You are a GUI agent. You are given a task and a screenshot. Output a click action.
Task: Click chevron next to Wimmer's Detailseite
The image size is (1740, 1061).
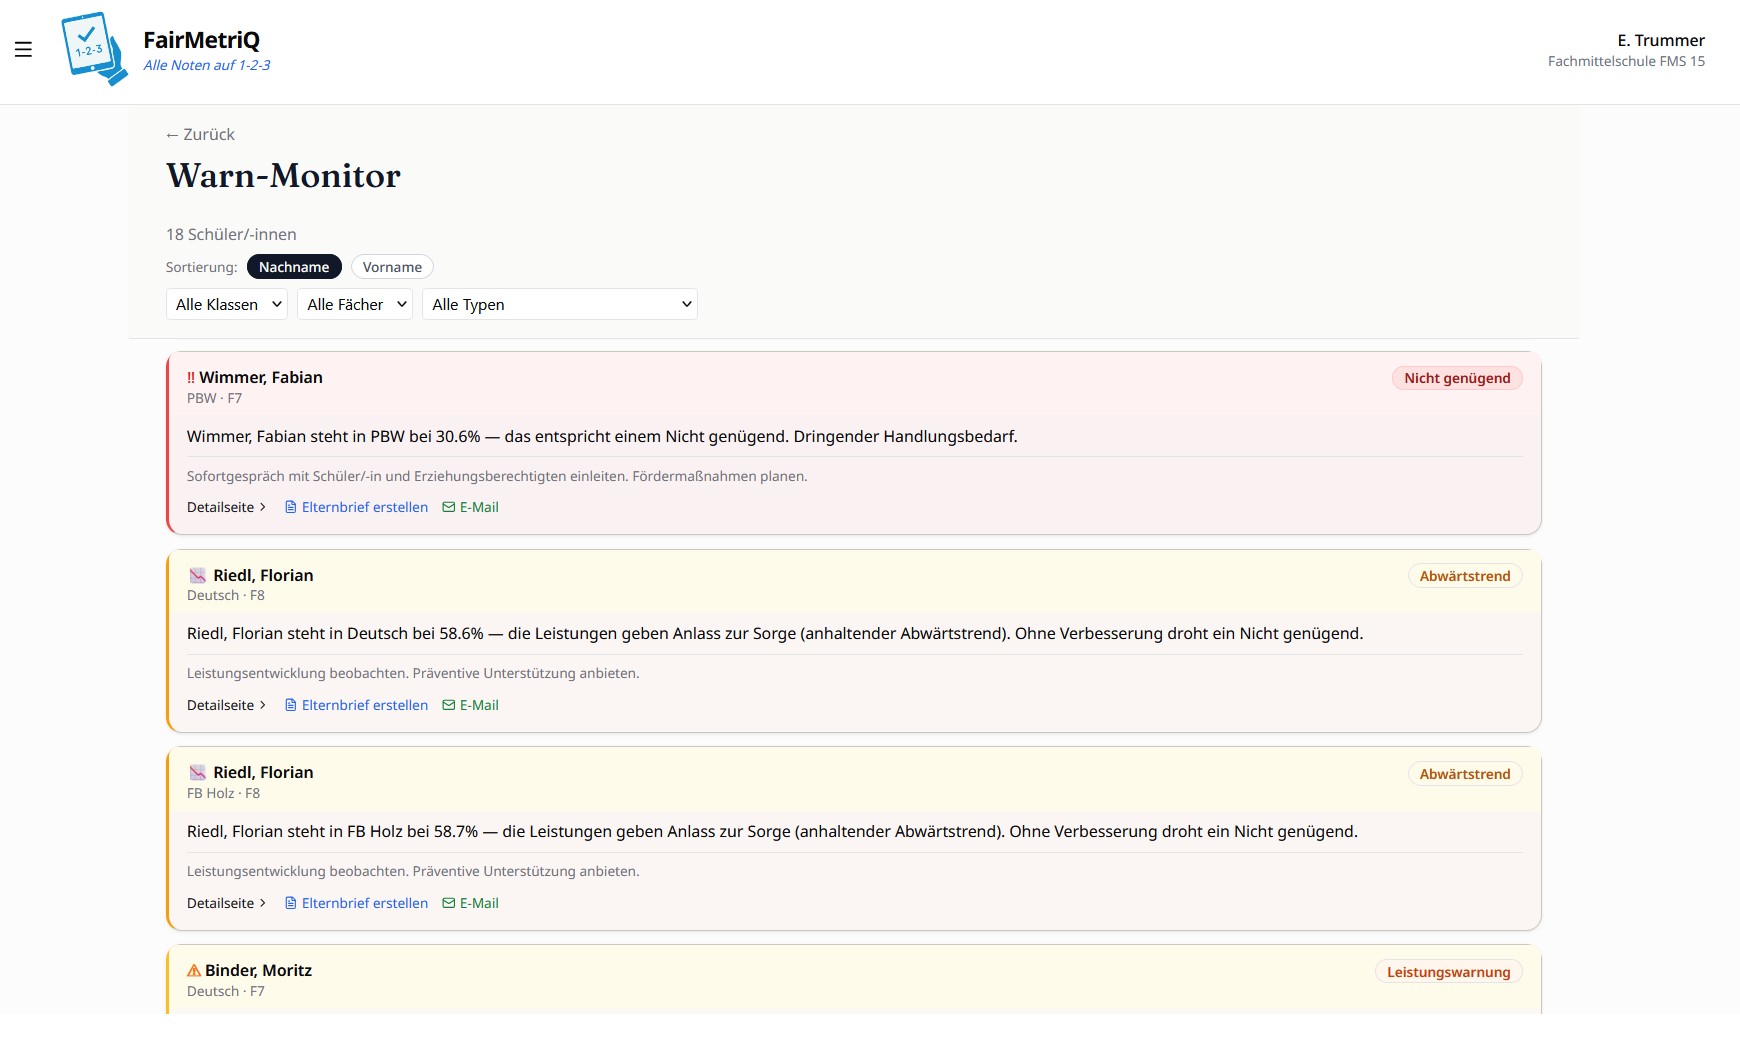[x=263, y=507]
